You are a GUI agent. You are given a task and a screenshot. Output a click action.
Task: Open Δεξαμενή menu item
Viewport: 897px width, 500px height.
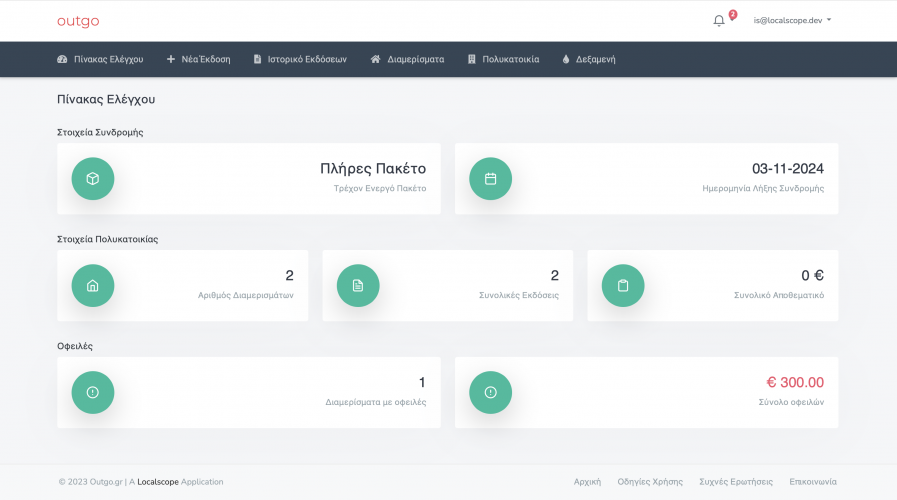pyautogui.click(x=589, y=59)
